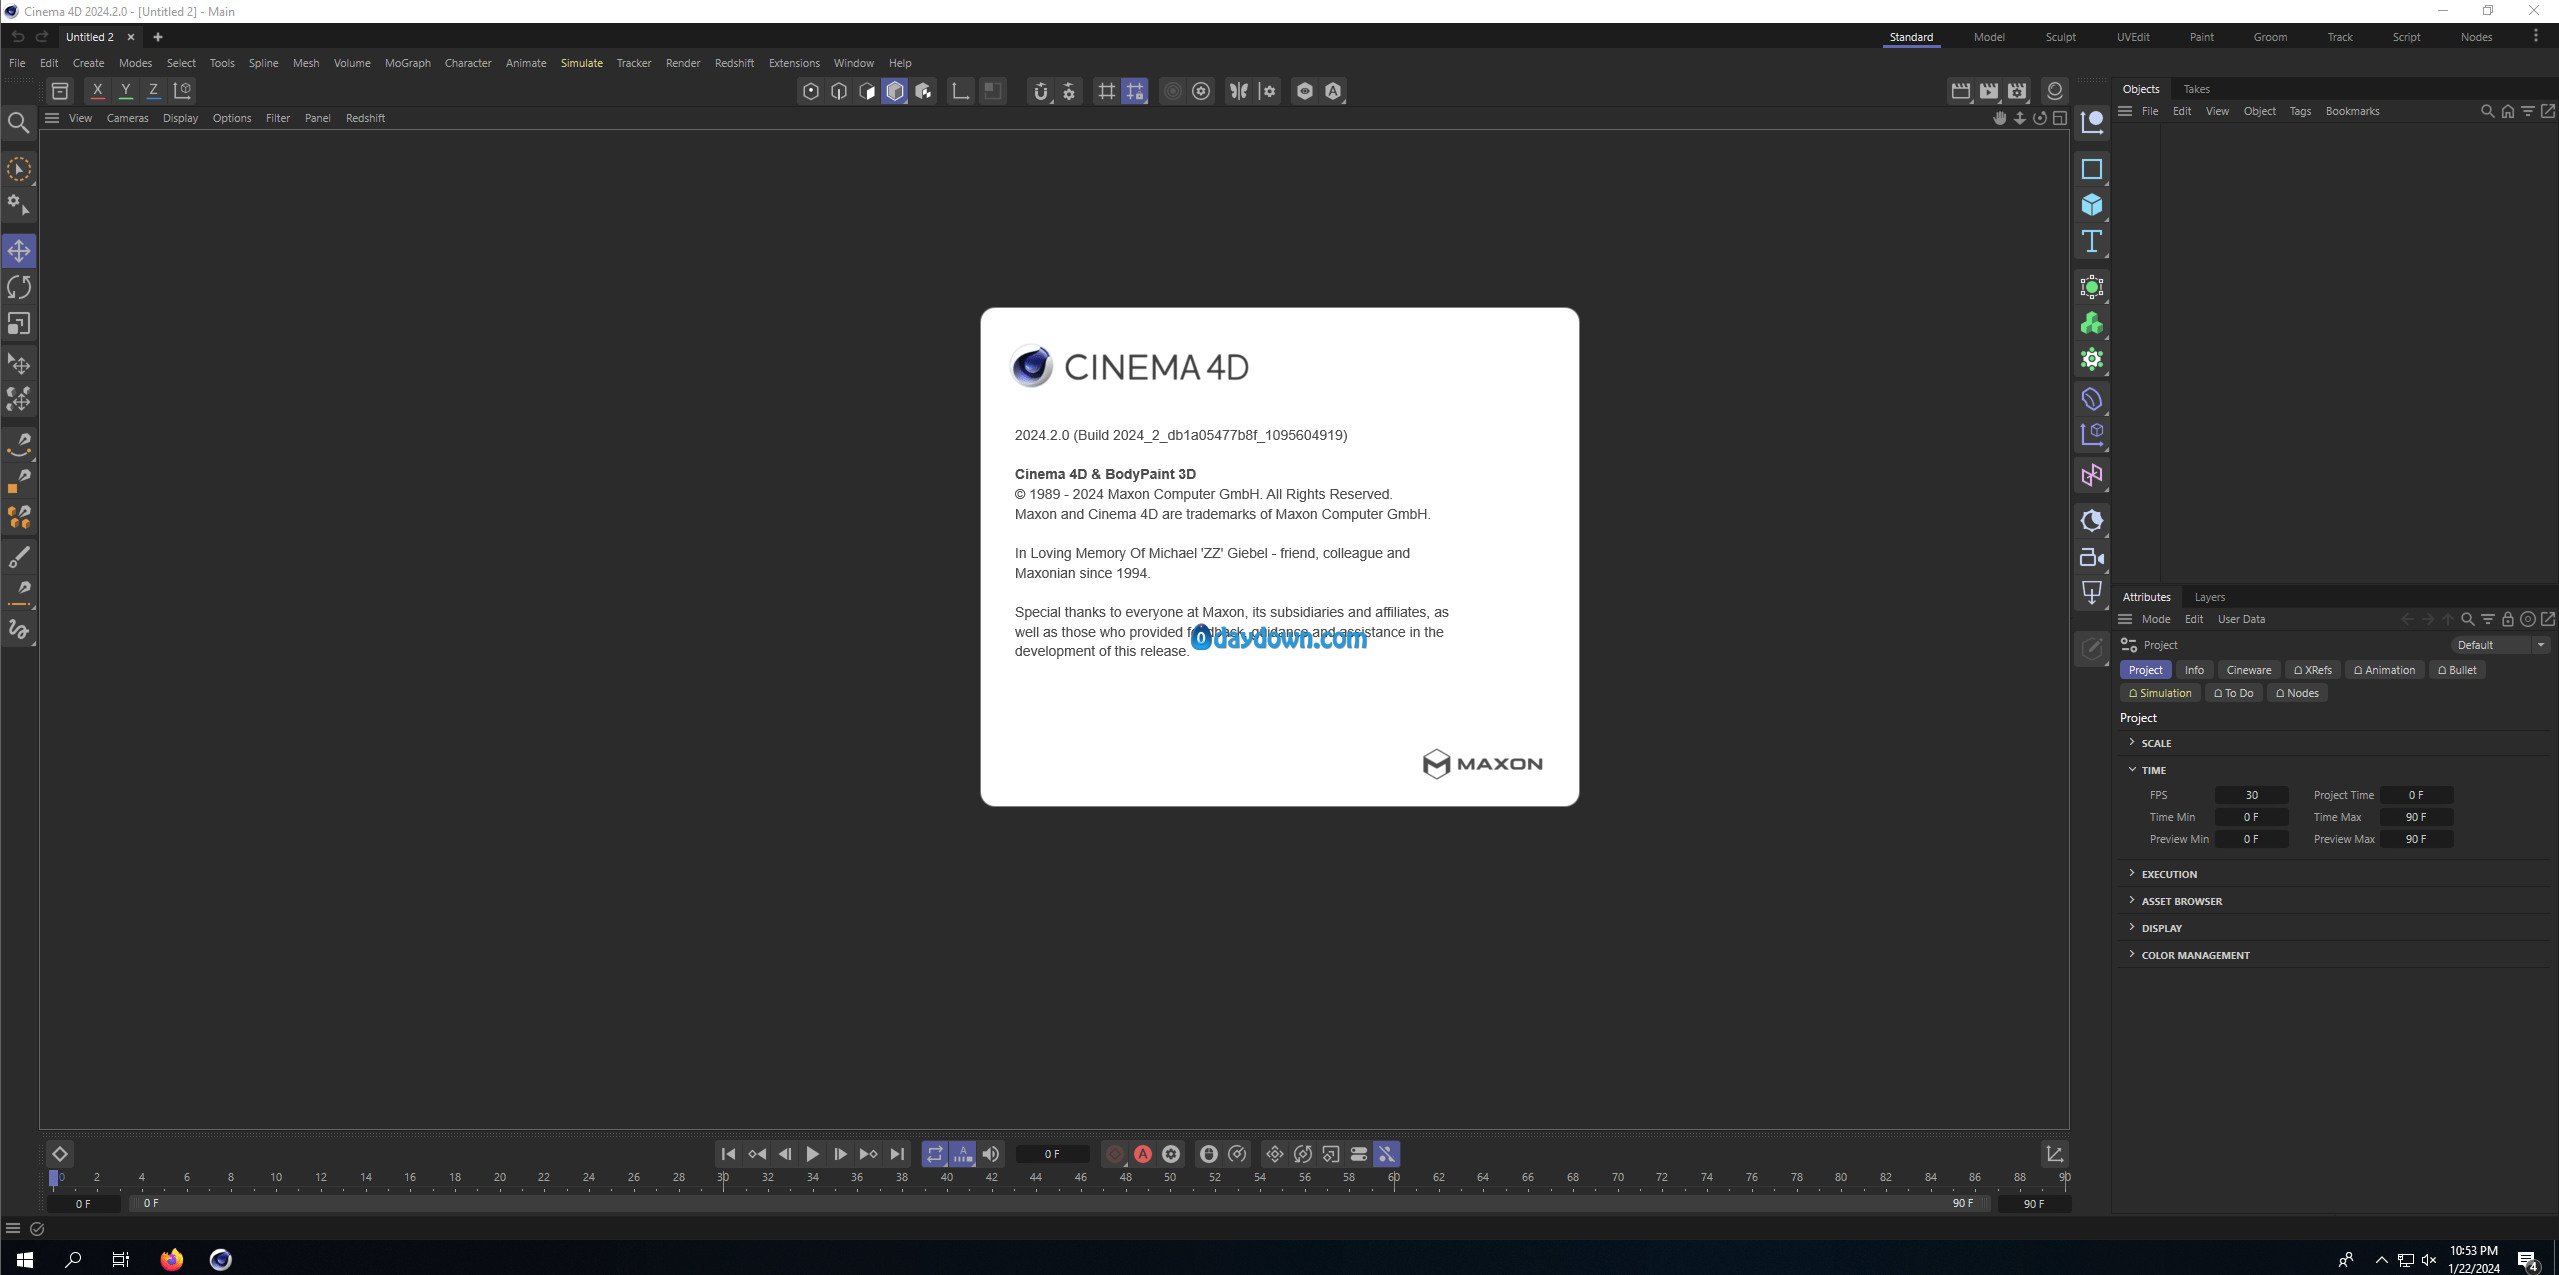Screen dimensions: 2559x1275
Task: Click the Render to Picture Viewer icon
Action: point(1989,91)
